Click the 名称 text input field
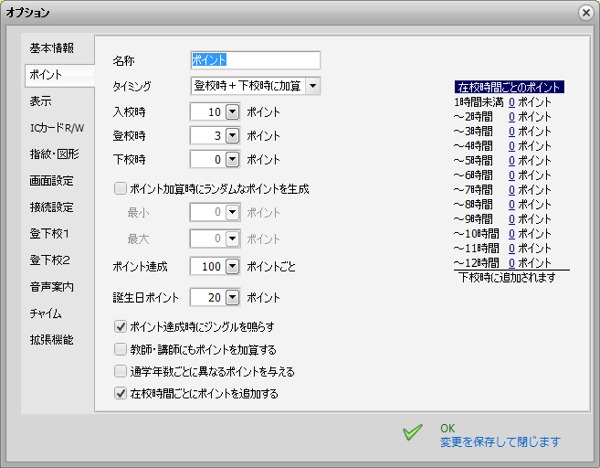This screenshot has width=600, height=468. point(255,60)
